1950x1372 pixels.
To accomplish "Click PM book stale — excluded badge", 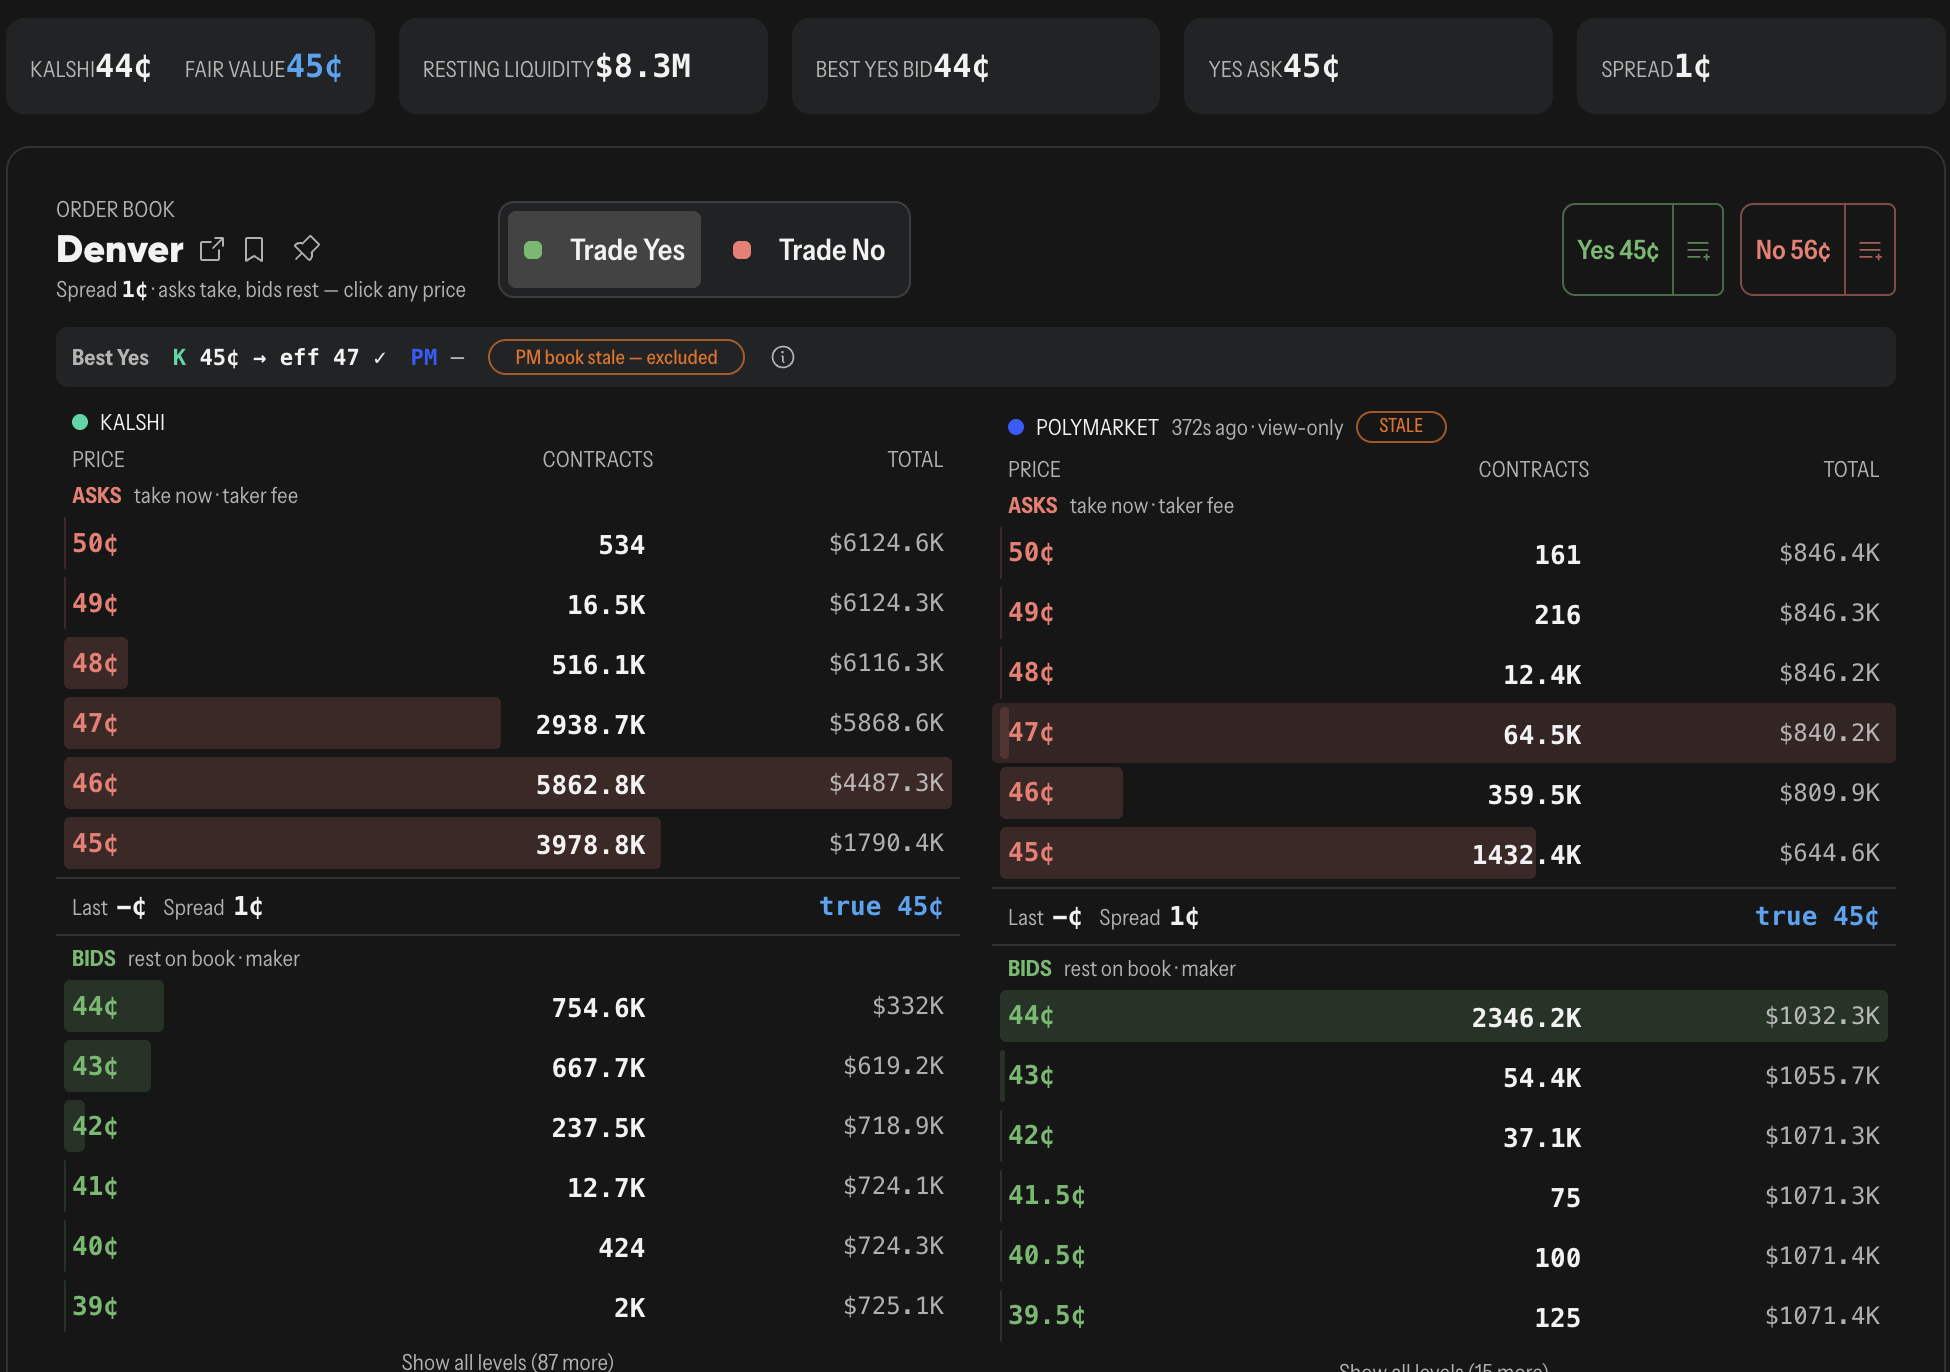I will 616,357.
